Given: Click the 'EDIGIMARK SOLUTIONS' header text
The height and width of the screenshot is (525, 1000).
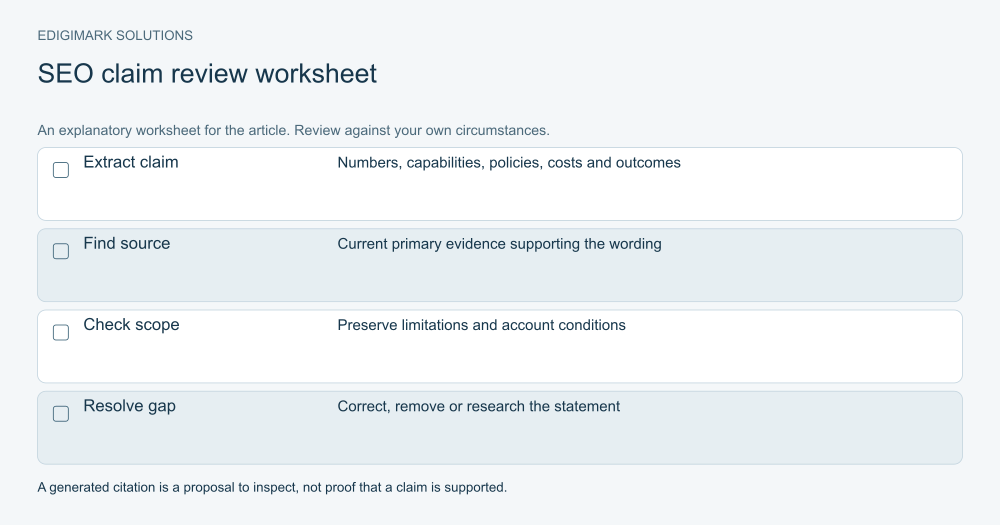Looking at the screenshot, I should pos(115,36).
